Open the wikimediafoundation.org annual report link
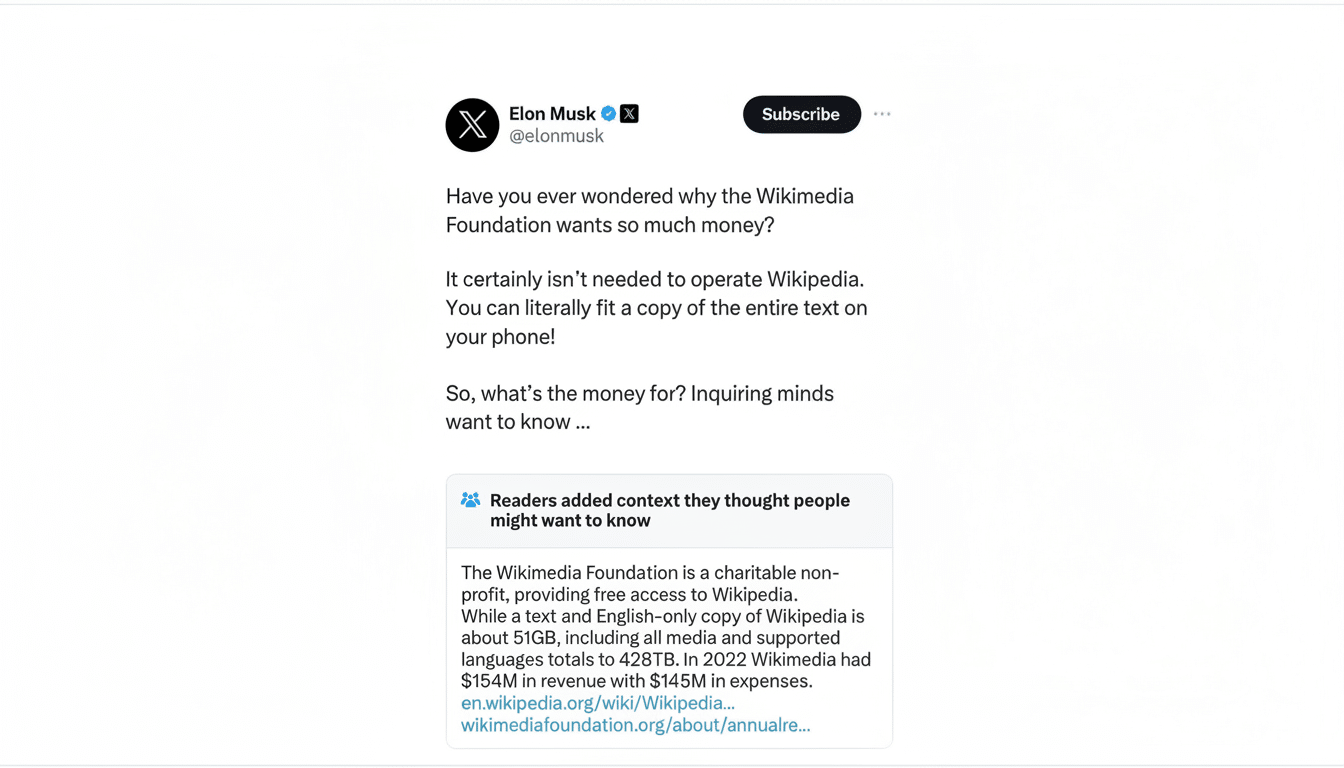 [635, 725]
